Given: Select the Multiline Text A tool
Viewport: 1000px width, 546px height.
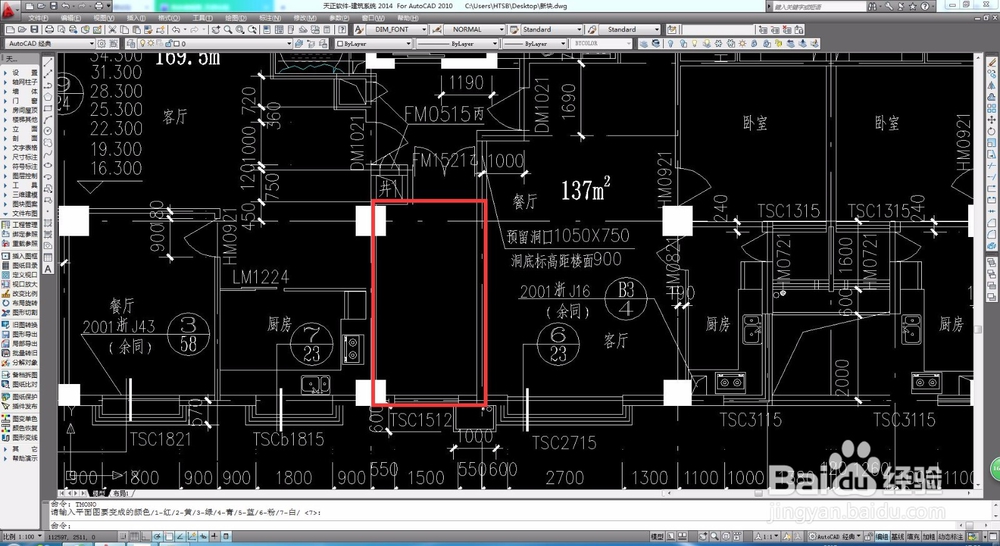Looking at the screenshot, I should [48, 269].
